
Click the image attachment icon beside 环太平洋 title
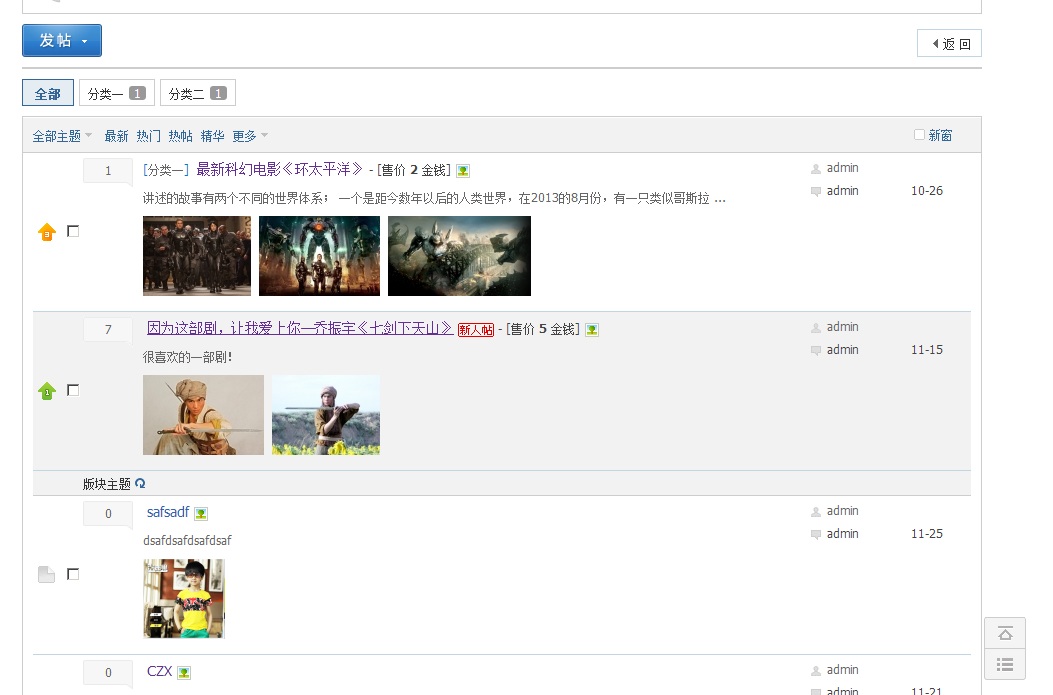462,170
